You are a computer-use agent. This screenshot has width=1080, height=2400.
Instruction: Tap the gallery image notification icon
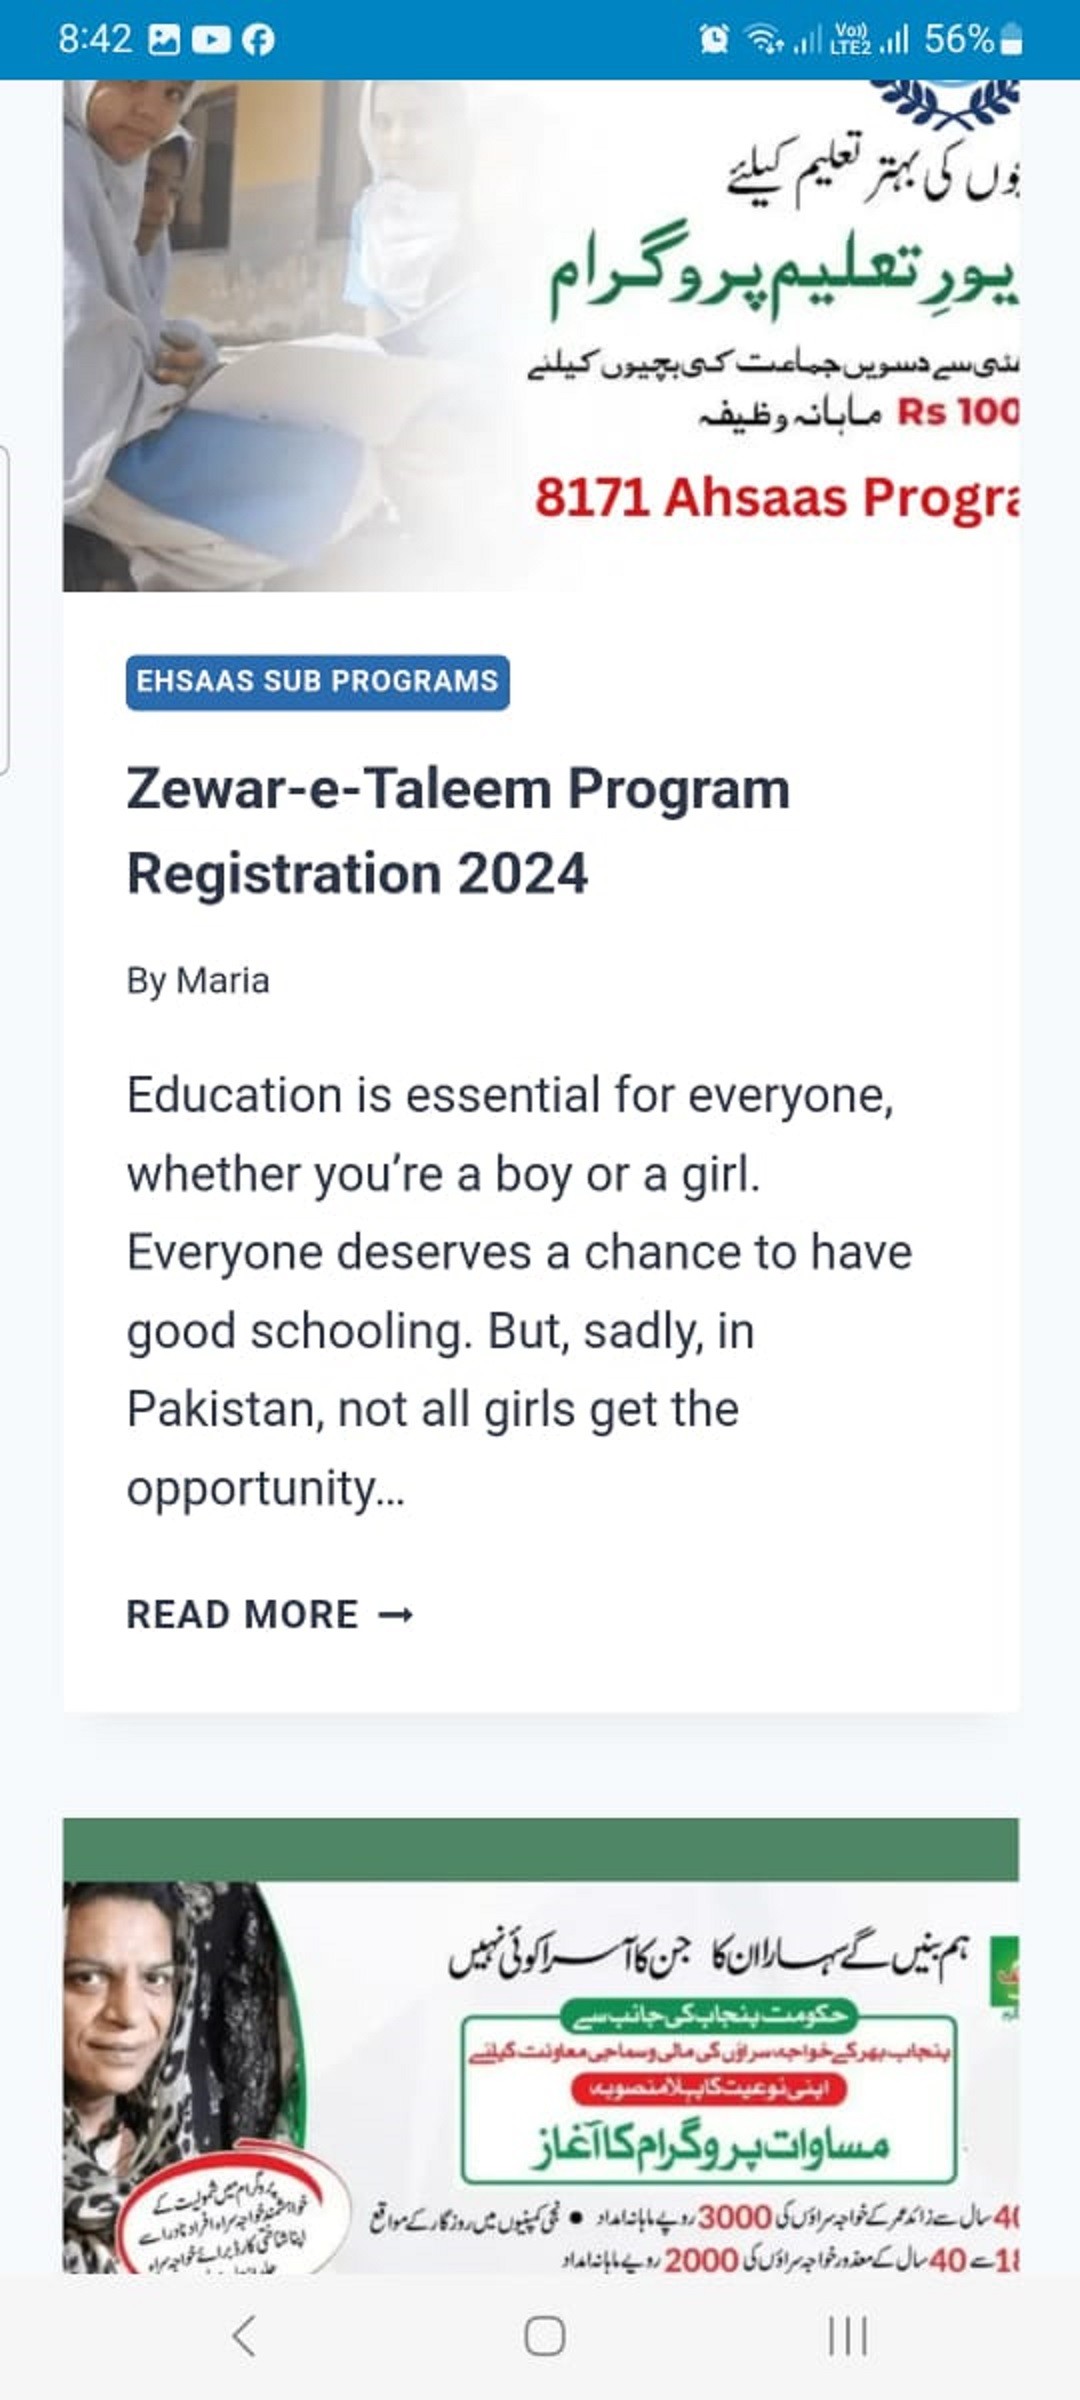(164, 40)
